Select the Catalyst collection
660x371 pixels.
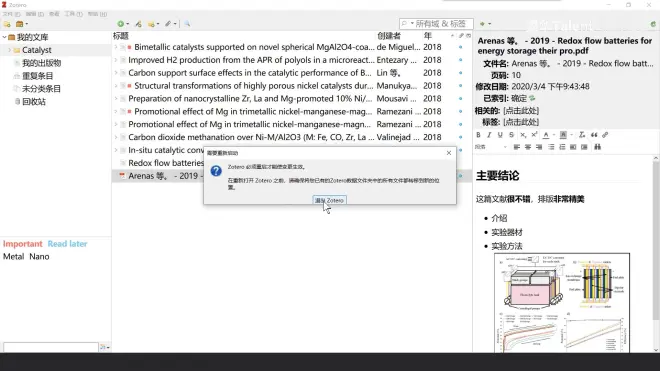(37, 50)
